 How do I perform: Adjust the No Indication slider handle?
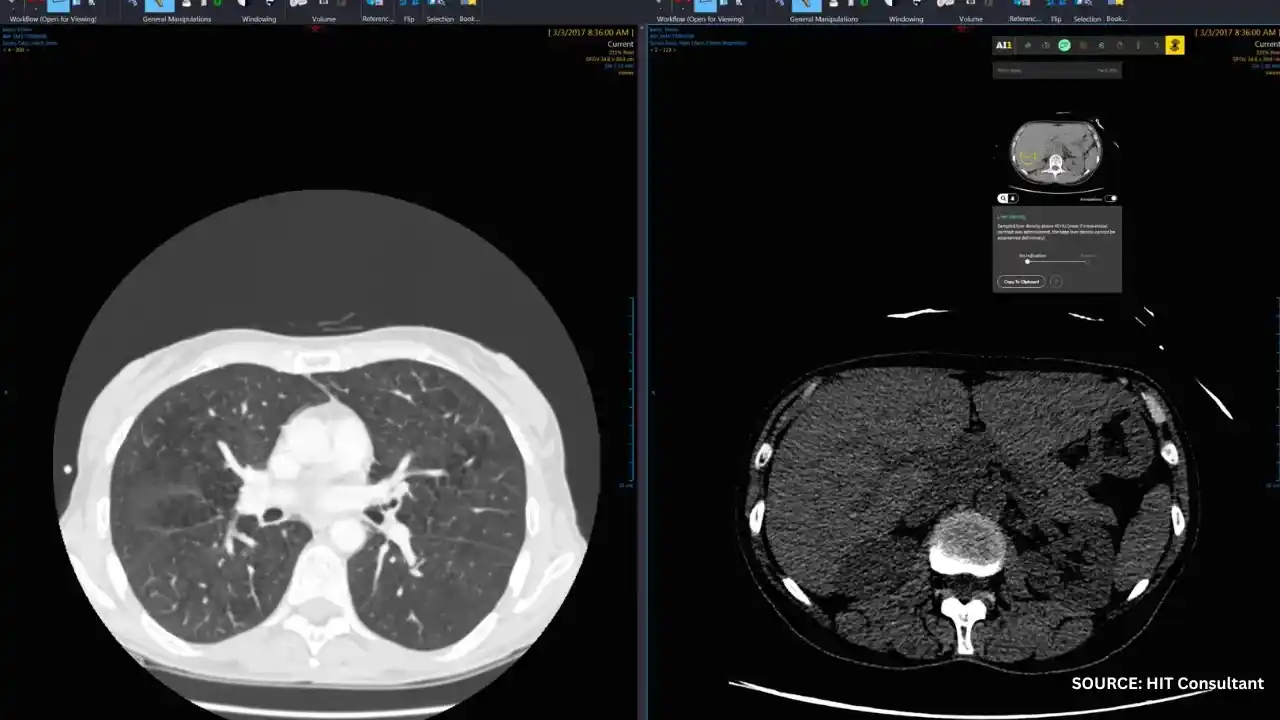click(1027, 262)
